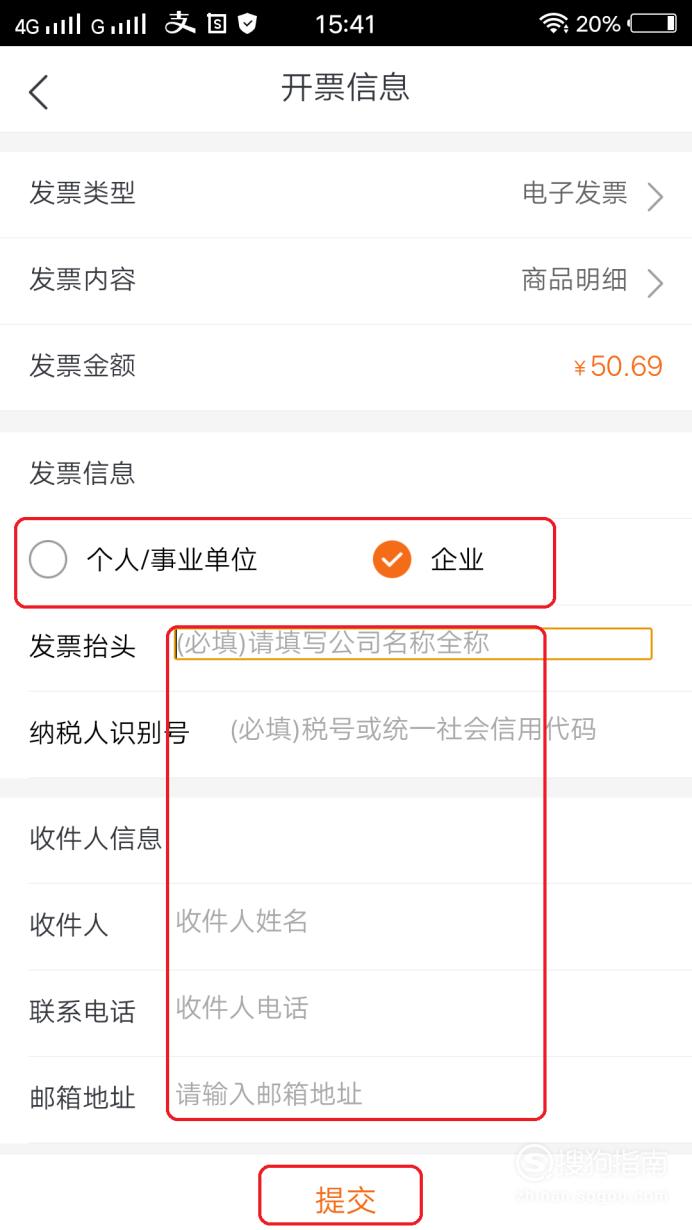The height and width of the screenshot is (1230, 692).
Task: Submit the form with 提交 button
Action: [345, 1199]
